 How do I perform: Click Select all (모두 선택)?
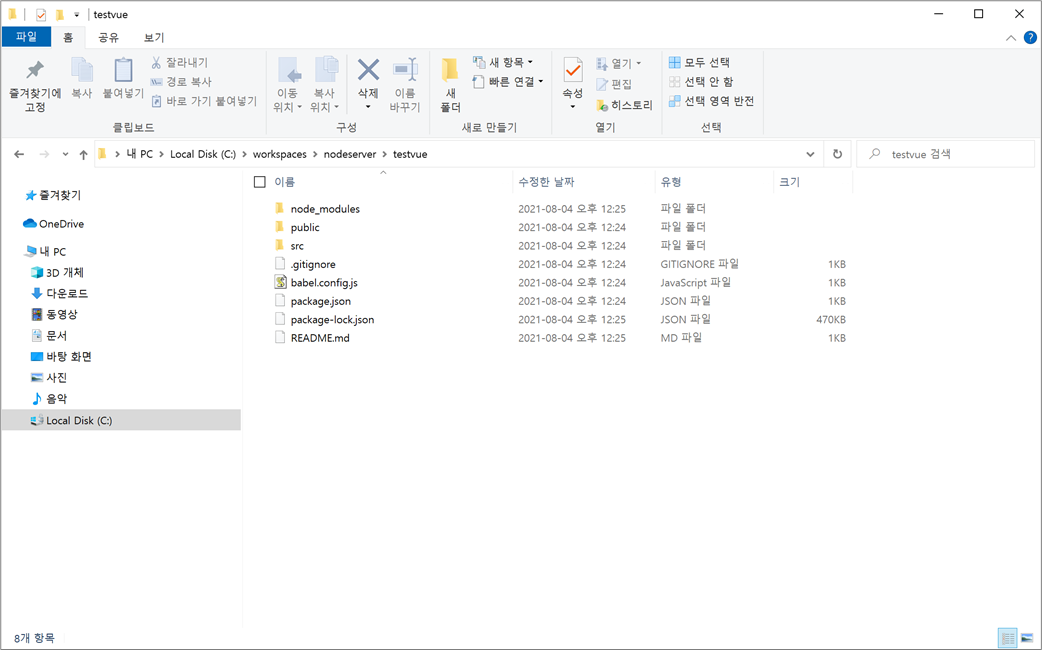pos(699,62)
